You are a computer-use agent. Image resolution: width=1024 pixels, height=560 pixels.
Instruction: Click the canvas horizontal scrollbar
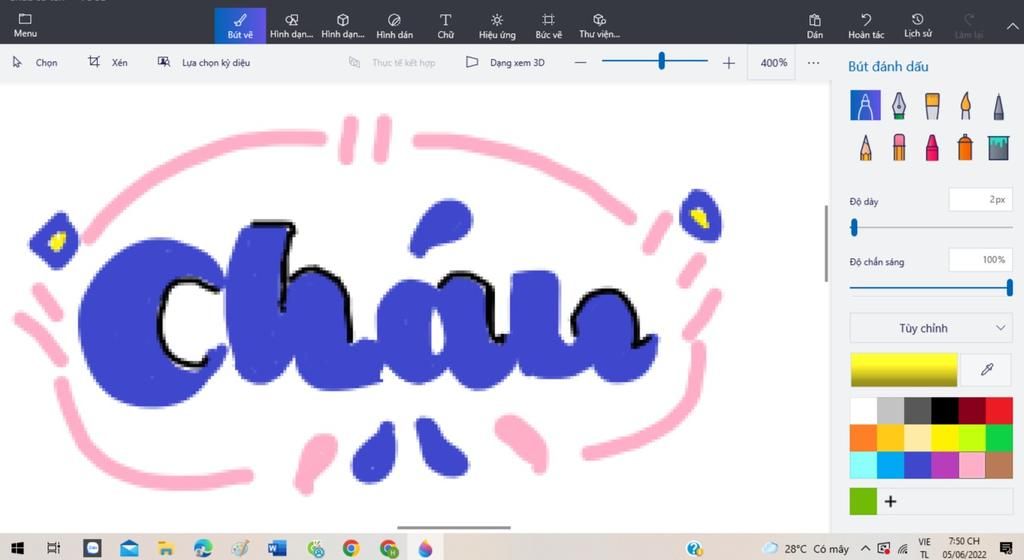[454, 527]
